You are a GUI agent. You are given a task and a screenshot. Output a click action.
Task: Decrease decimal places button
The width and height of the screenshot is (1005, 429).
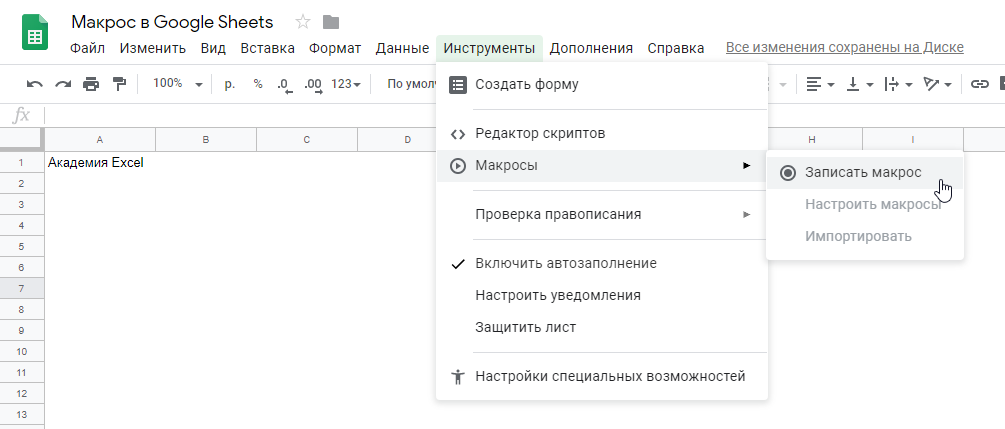[284, 85]
